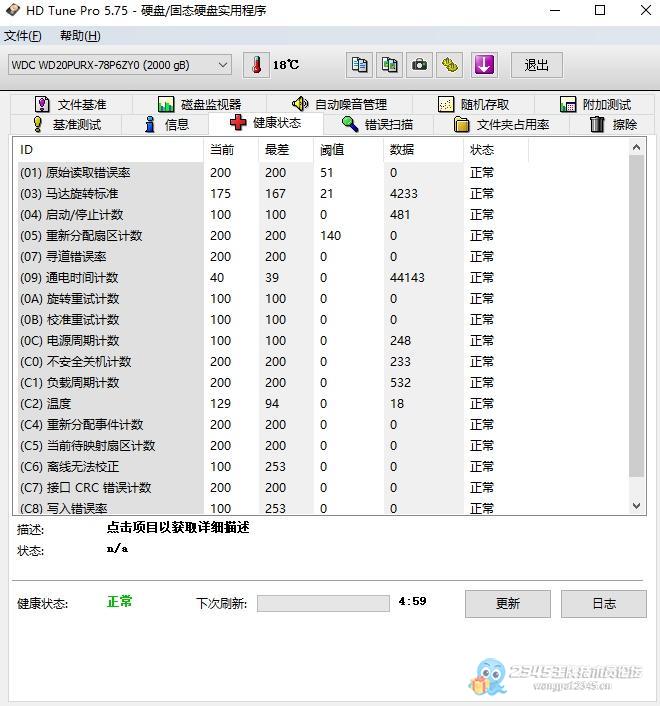Image resolution: width=660 pixels, height=706 pixels.
Task: Click the 日志 log button
Action: [603, 603]
